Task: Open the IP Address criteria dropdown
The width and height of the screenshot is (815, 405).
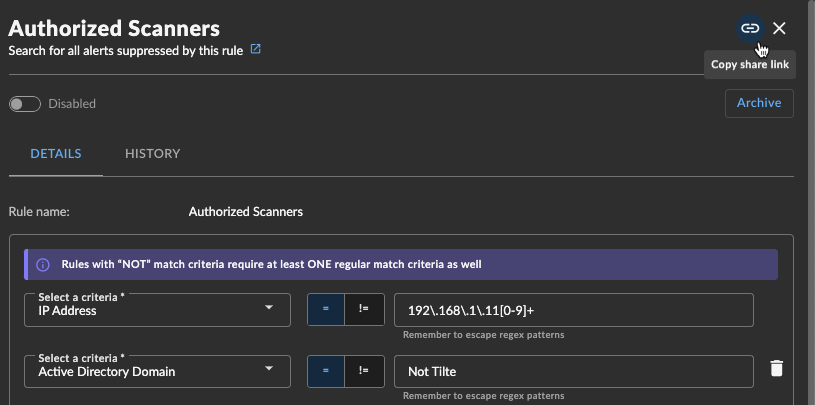Action: [157, 310]
